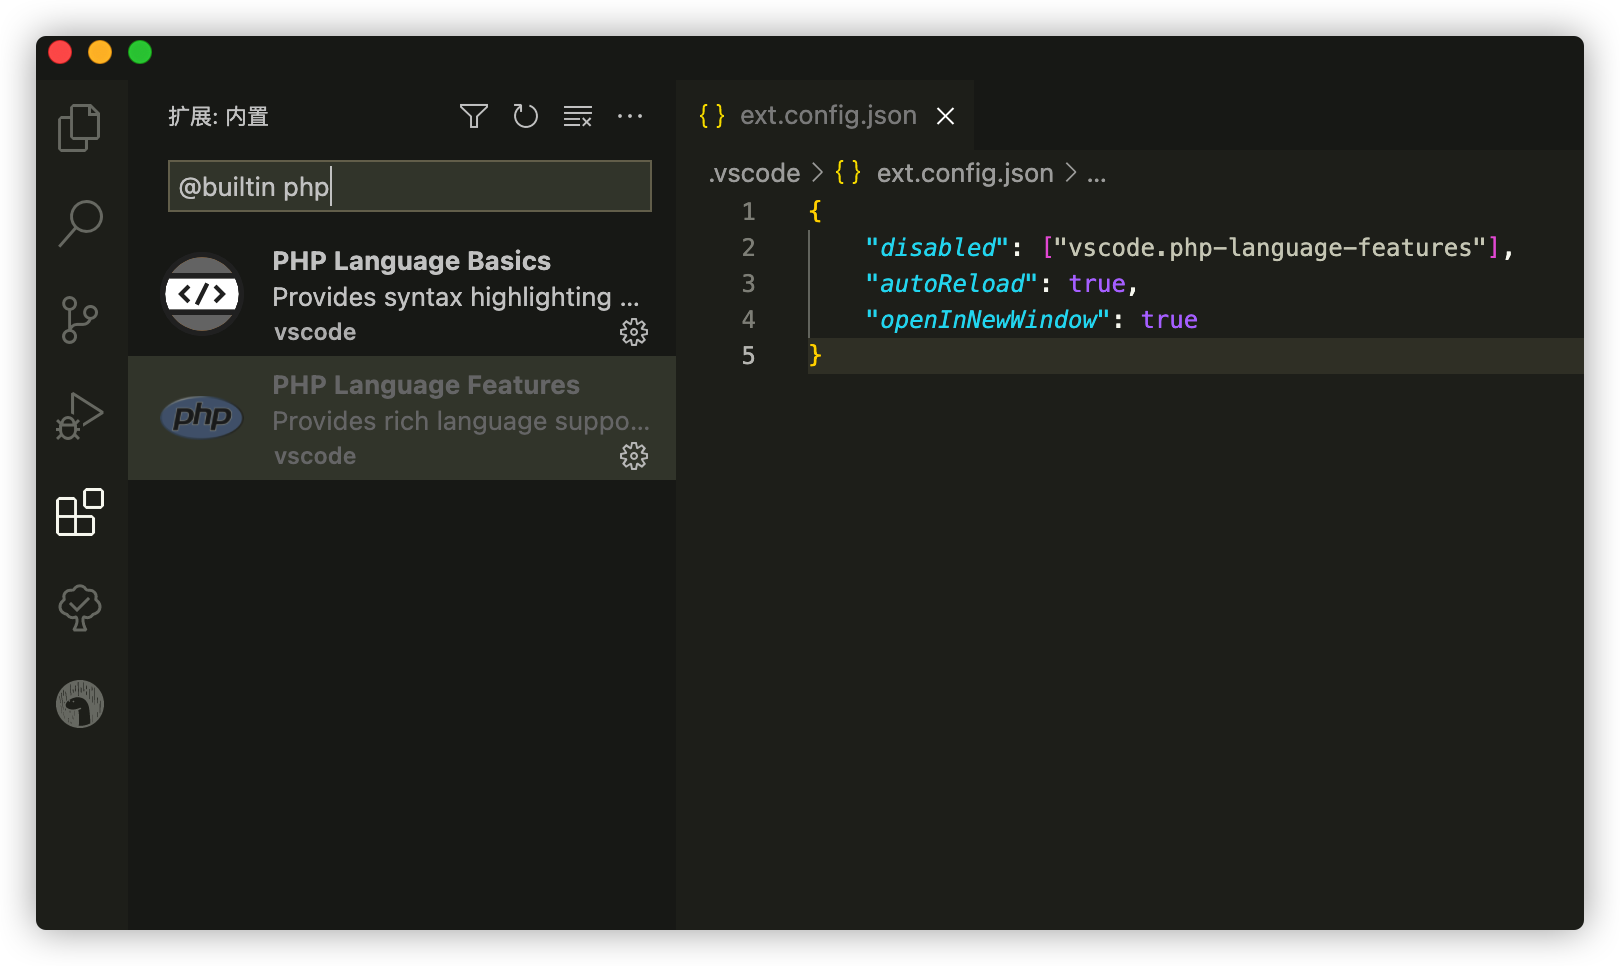Viewport: 1620px width, 966px height.
Task: Close the ext.config.json tab
Action: click(x=945, y=116)
